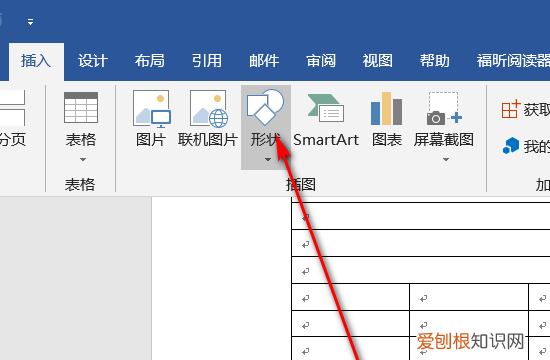Expand the 表格 dropdown arrow
550x360 pixels.
pos(83,160)
